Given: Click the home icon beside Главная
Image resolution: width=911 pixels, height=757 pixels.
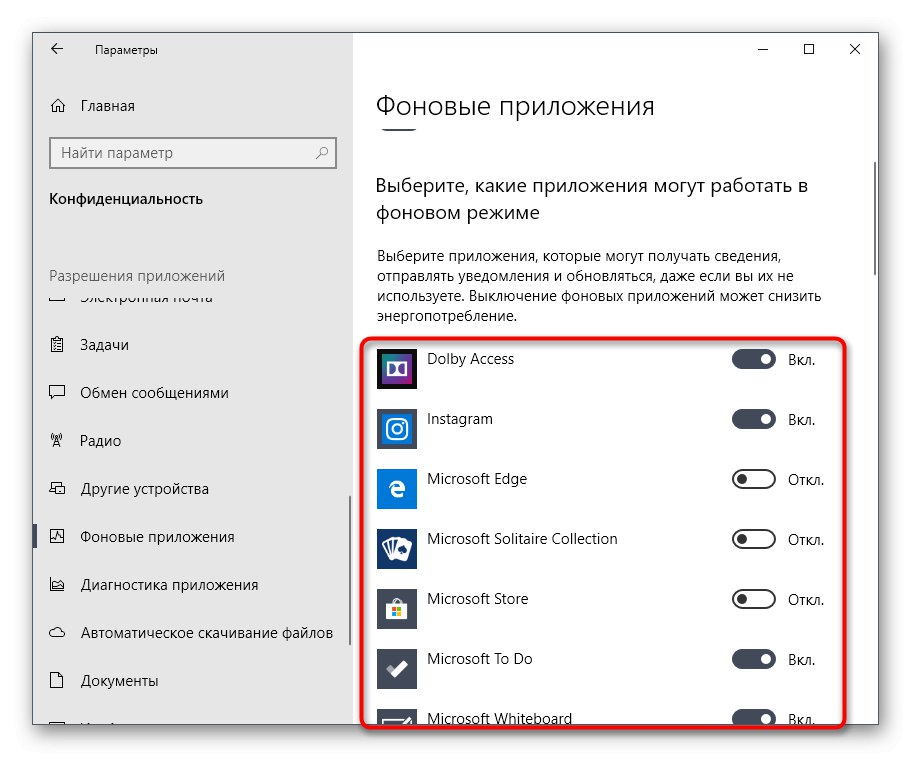Looking at the screenshot, I should coord(58,106).
